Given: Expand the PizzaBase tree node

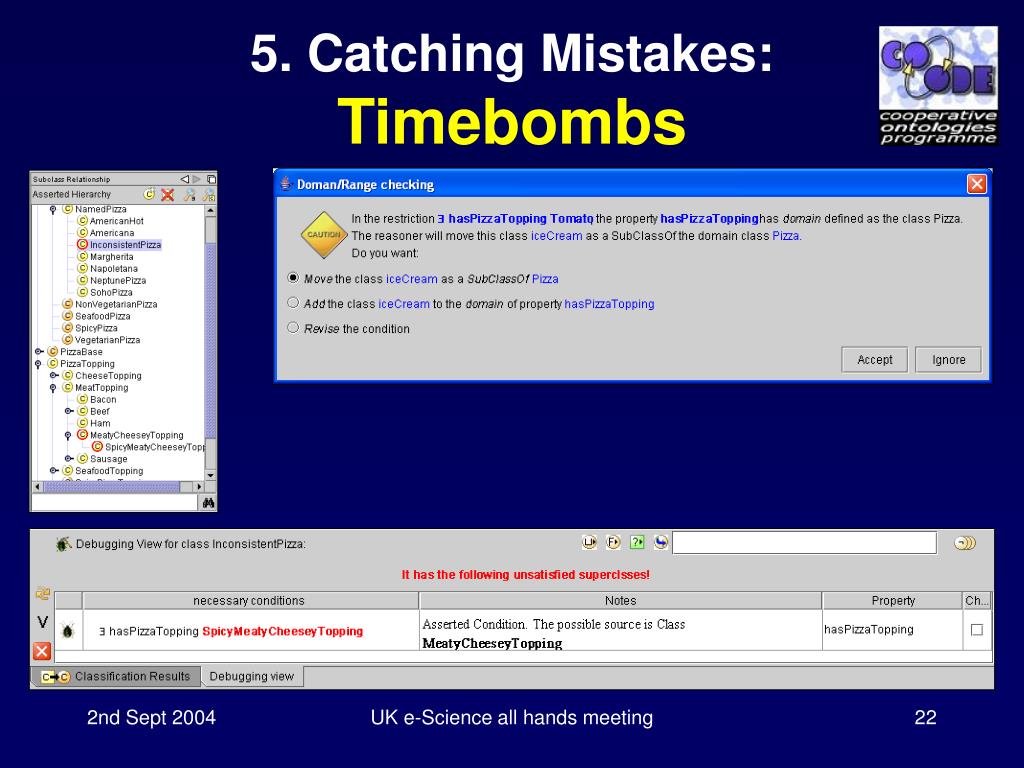Looking at the screenshot, I should (39, 352).
